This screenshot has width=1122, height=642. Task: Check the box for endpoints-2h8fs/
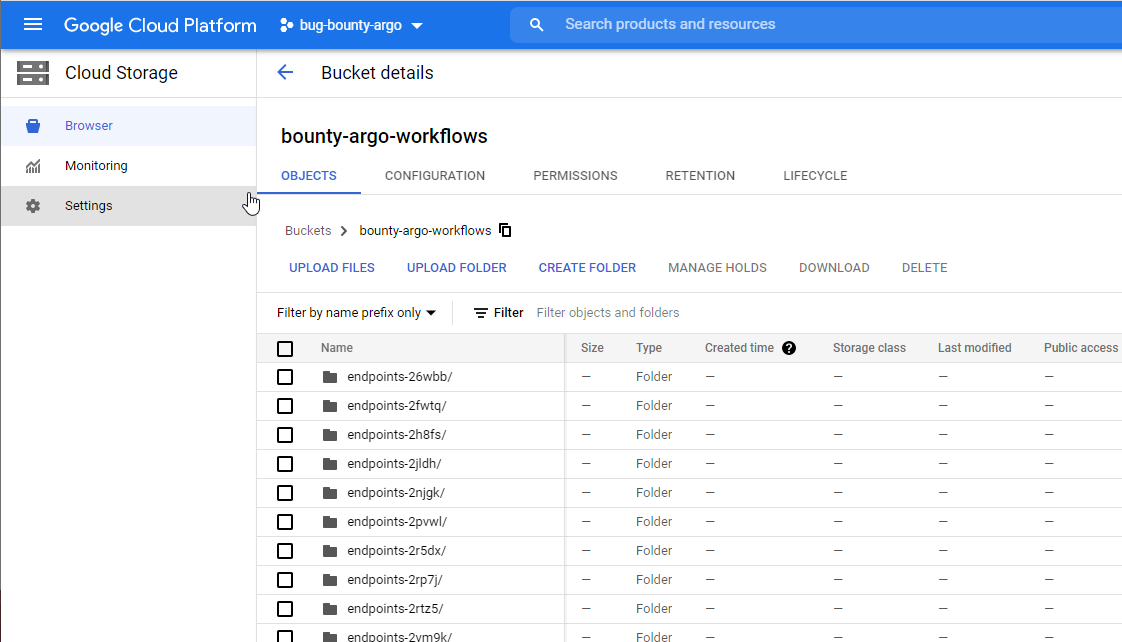[x=285, y=435]
